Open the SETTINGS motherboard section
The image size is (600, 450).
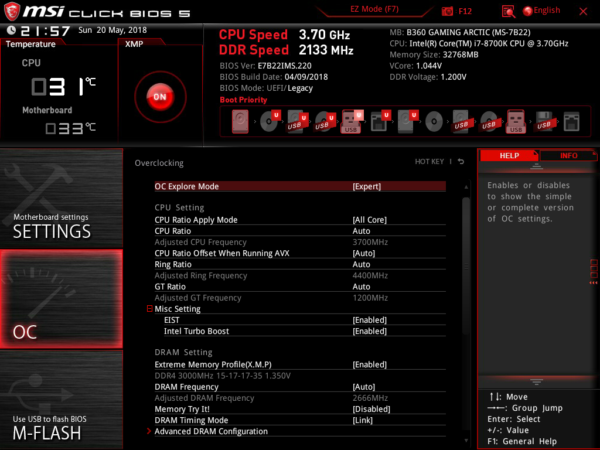click(x=61, y=198)
